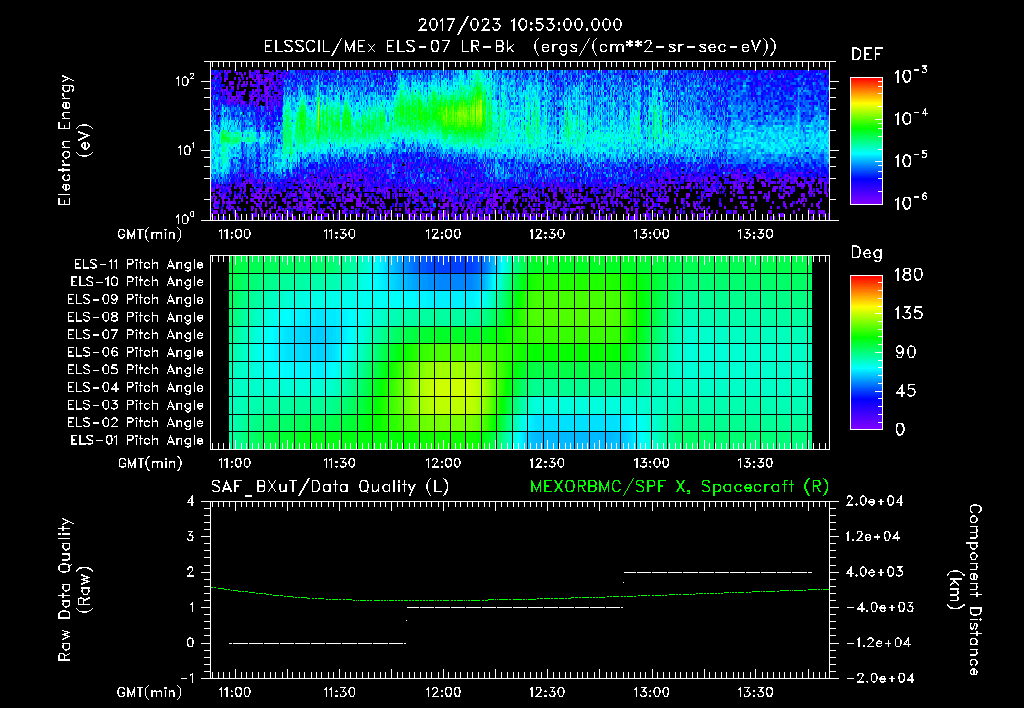Click the Electron Energy (eV) axis label

click(74, 140)
